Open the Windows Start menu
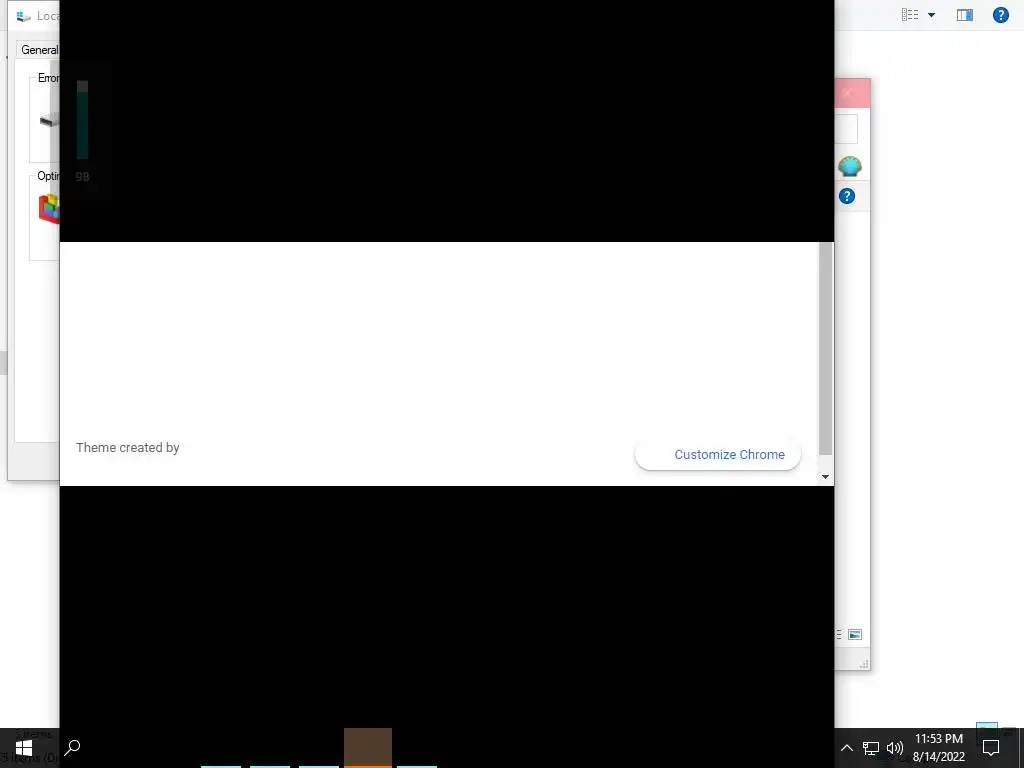Screen dimensions: 1024x768 (24, 748)
